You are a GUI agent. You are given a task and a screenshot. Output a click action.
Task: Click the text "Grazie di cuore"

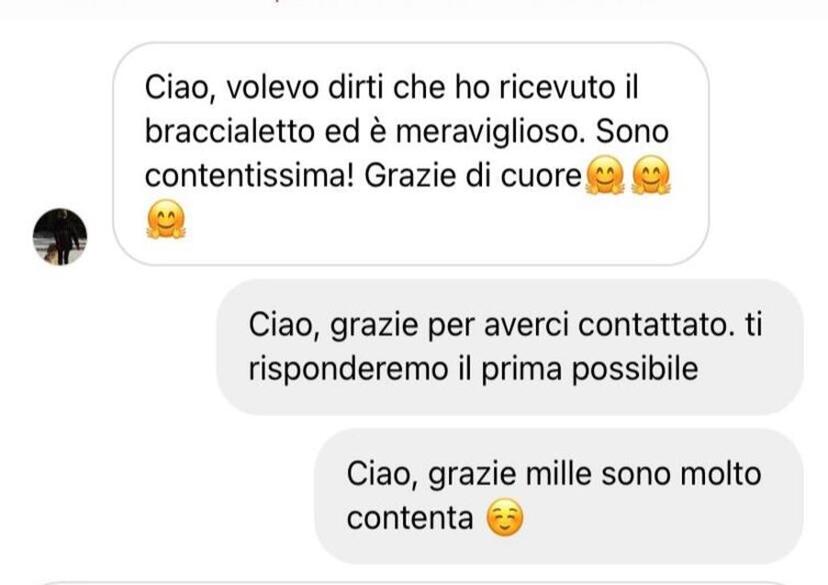click(473, 176)
